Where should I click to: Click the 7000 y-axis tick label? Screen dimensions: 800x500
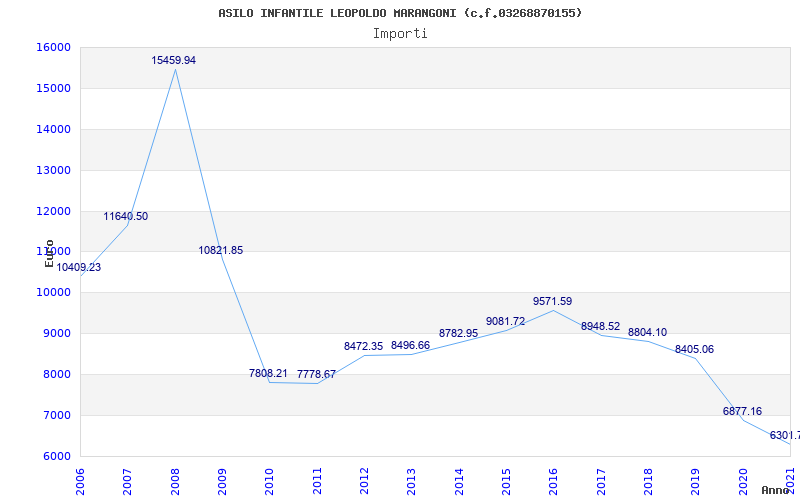56,415
